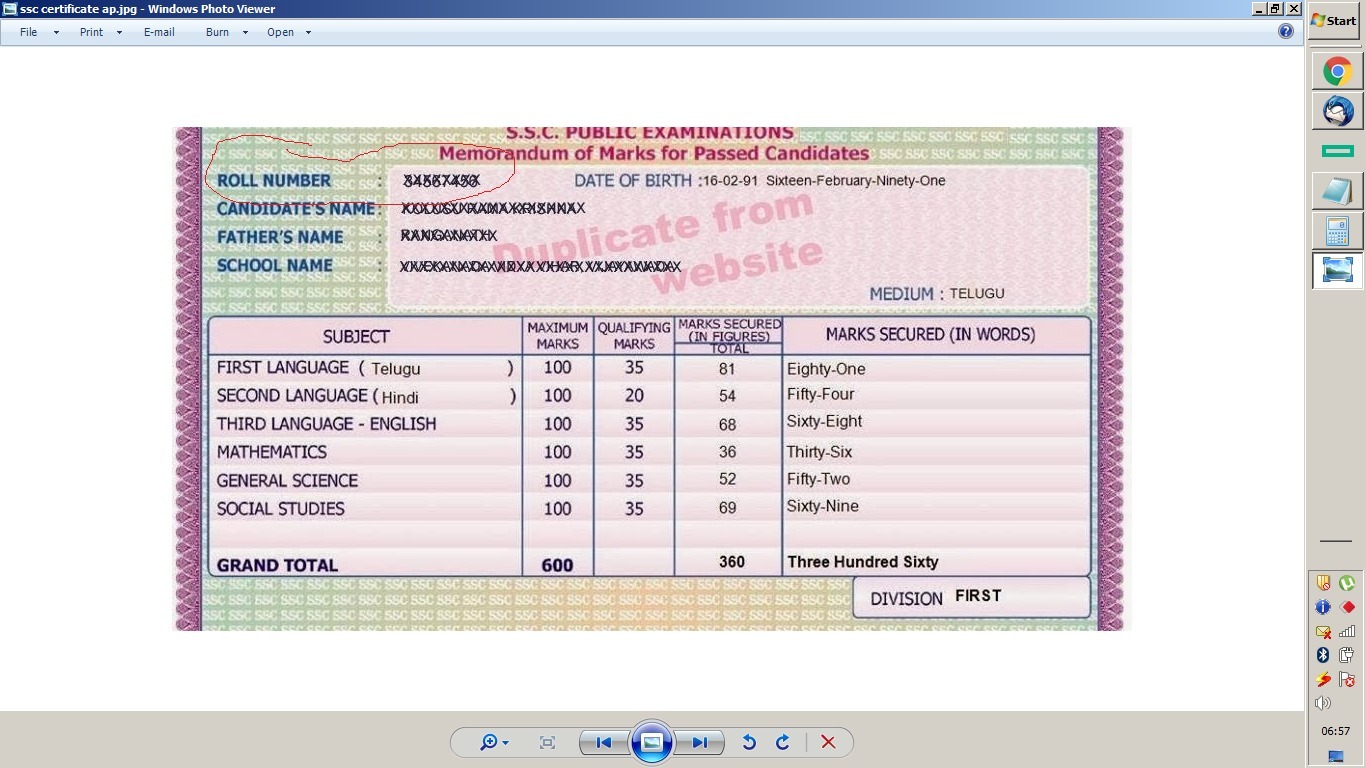The height and width of the screenshot is (768, 1366).
Task: Adjust the system volume speaker
Action: (1322, 702)
